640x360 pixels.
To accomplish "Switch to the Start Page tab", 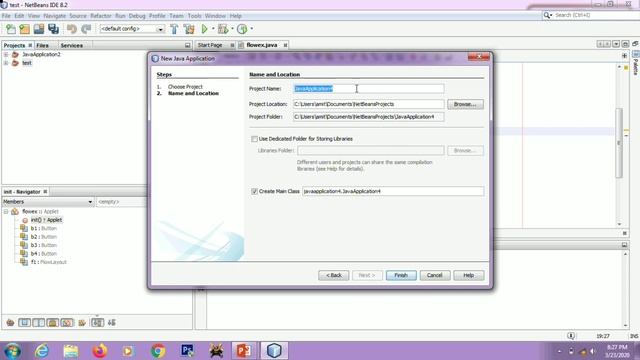I will [x=210, y=45].
